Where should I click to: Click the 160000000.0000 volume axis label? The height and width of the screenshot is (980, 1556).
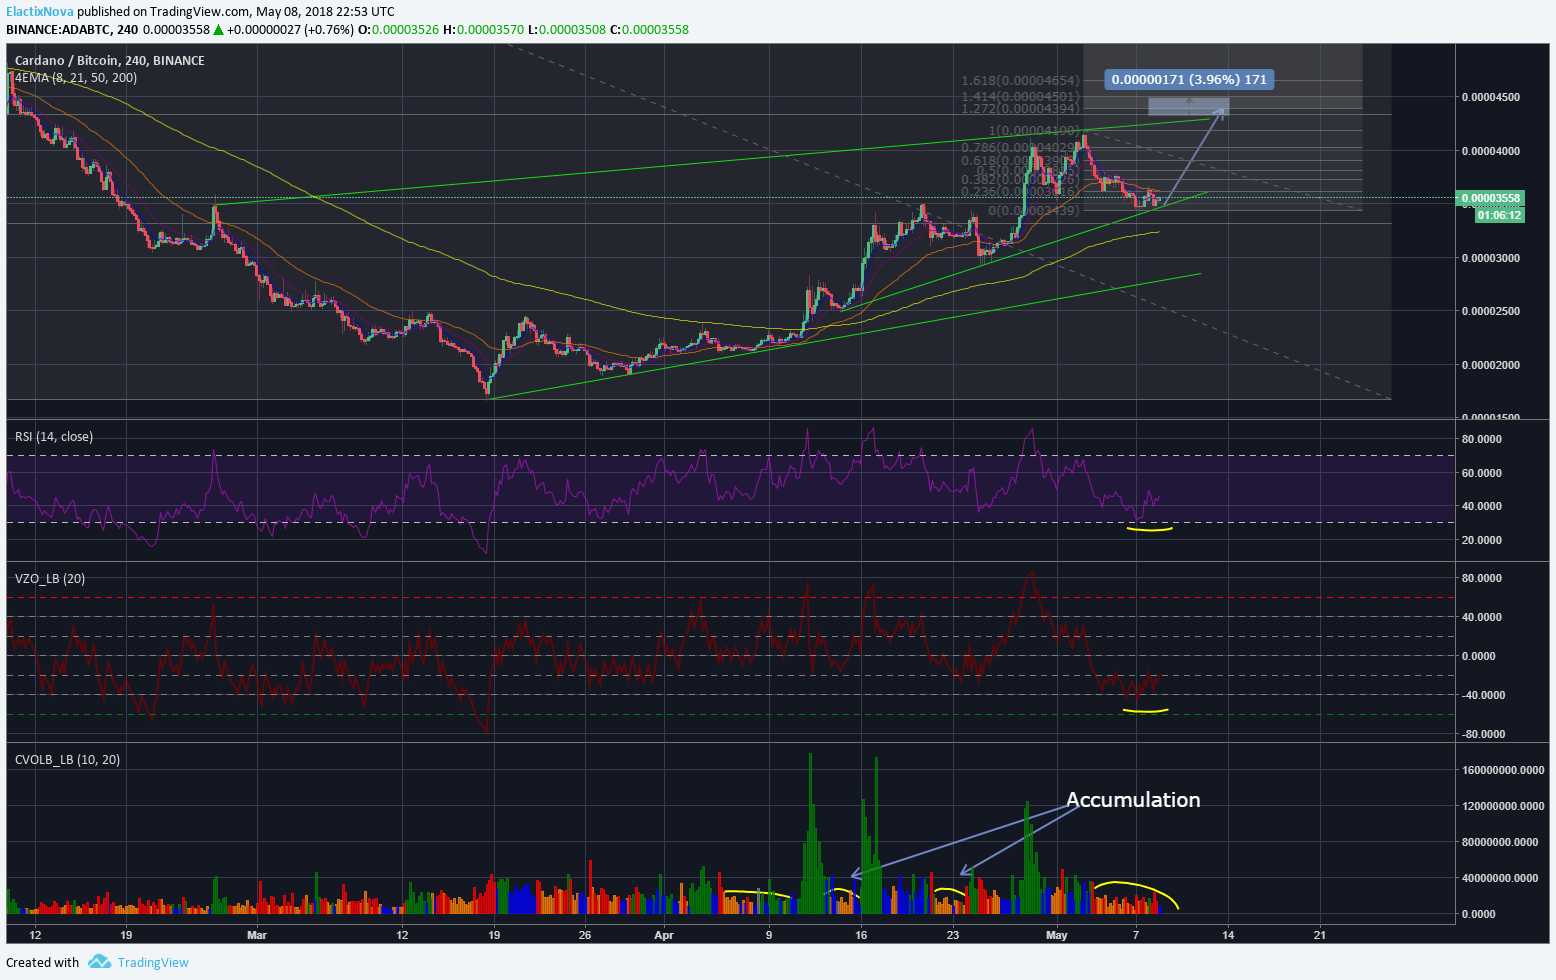click(1503, 770)
